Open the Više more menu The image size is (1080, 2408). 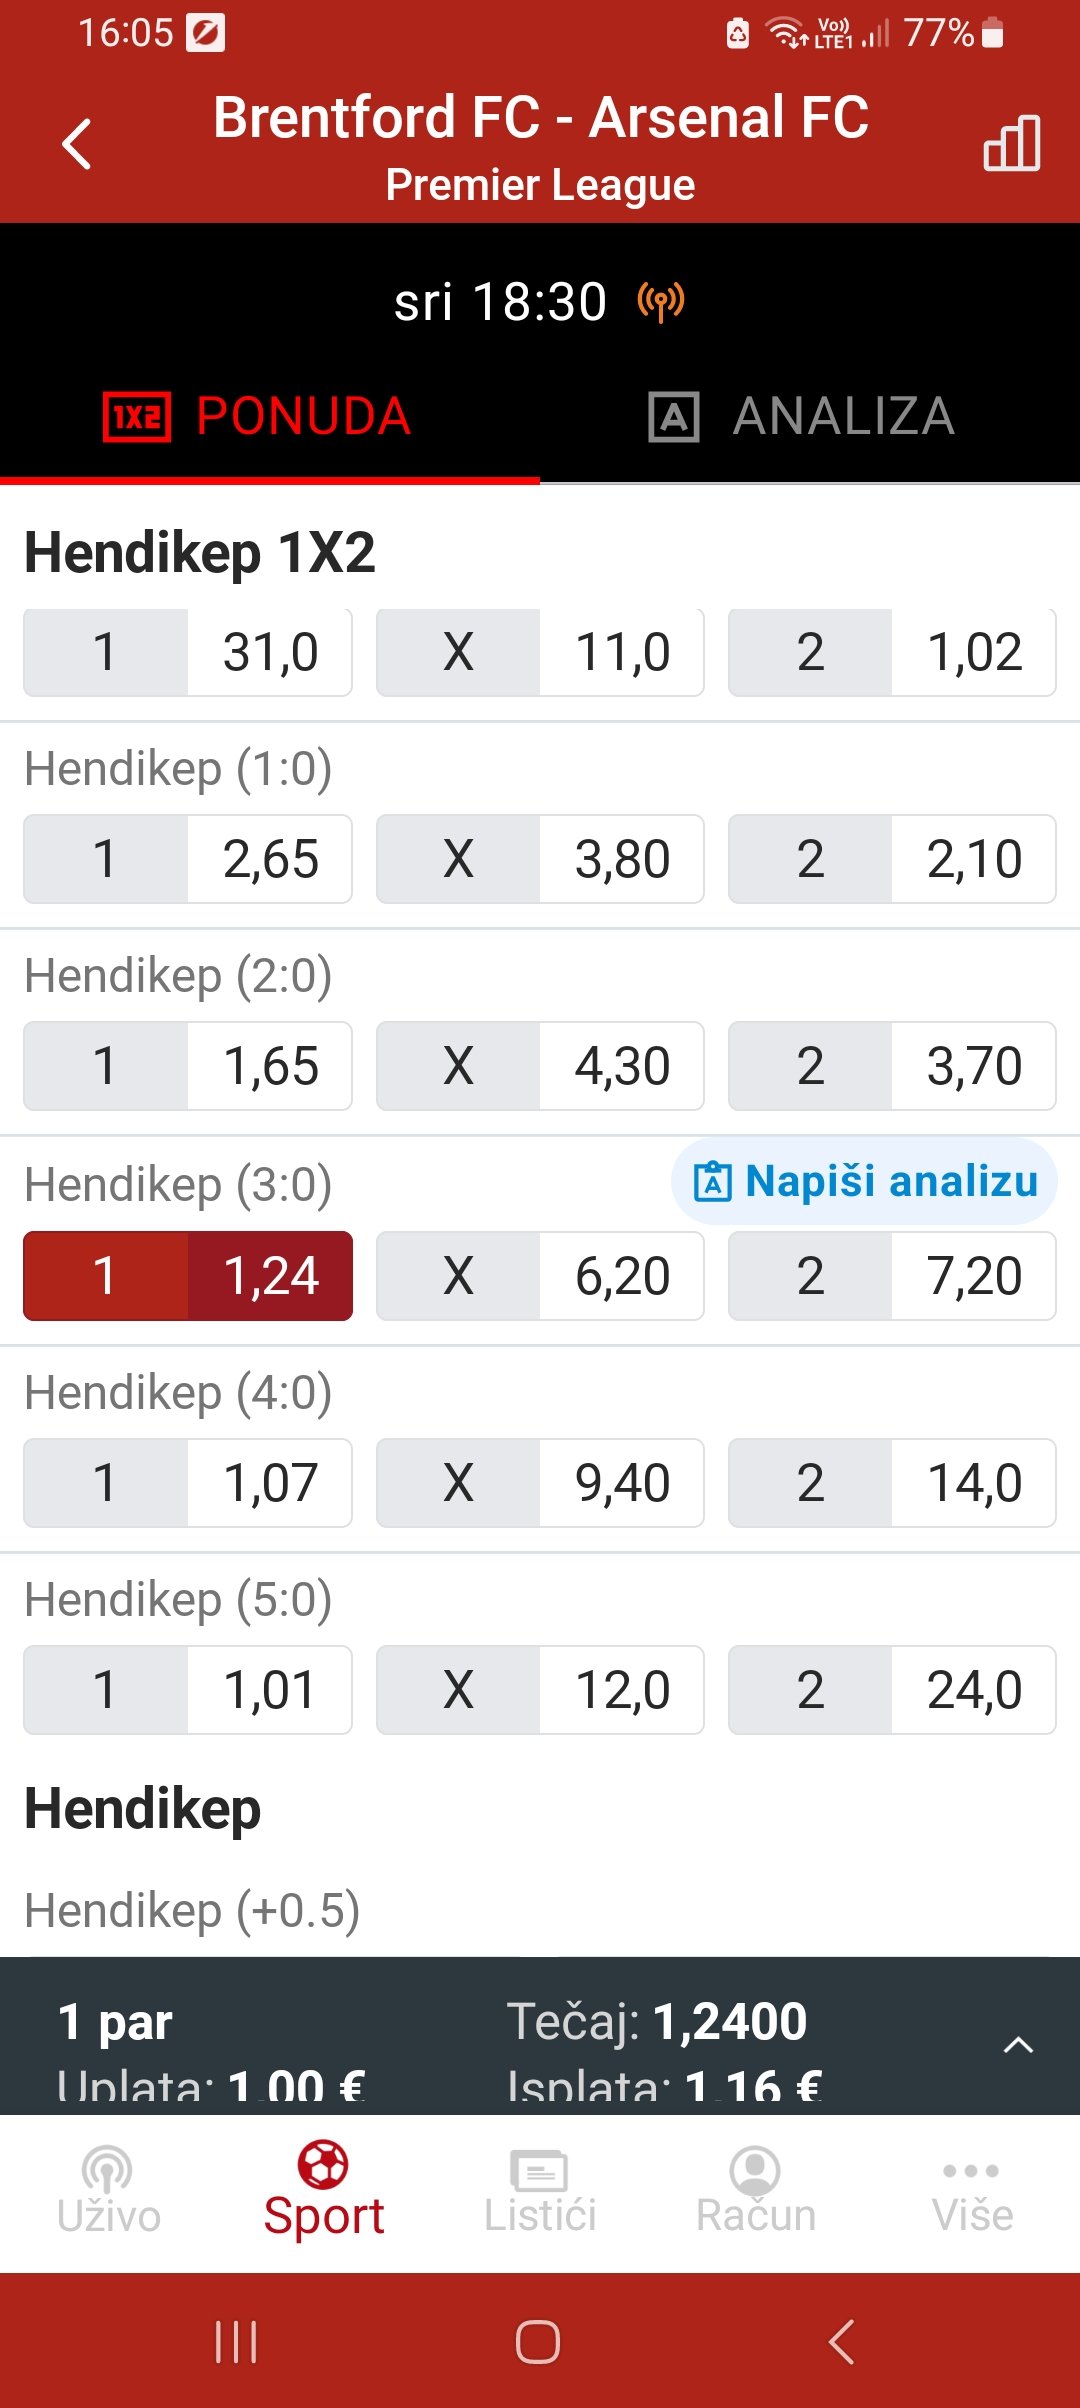coord(972,2190)
